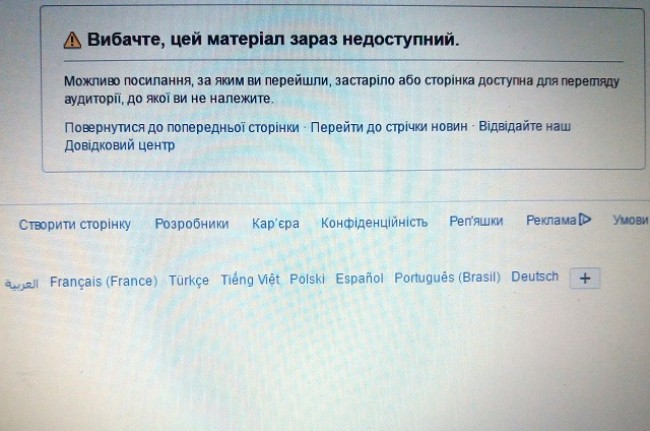Click the AdChoices icon next to Реклама

coord(585,219)
